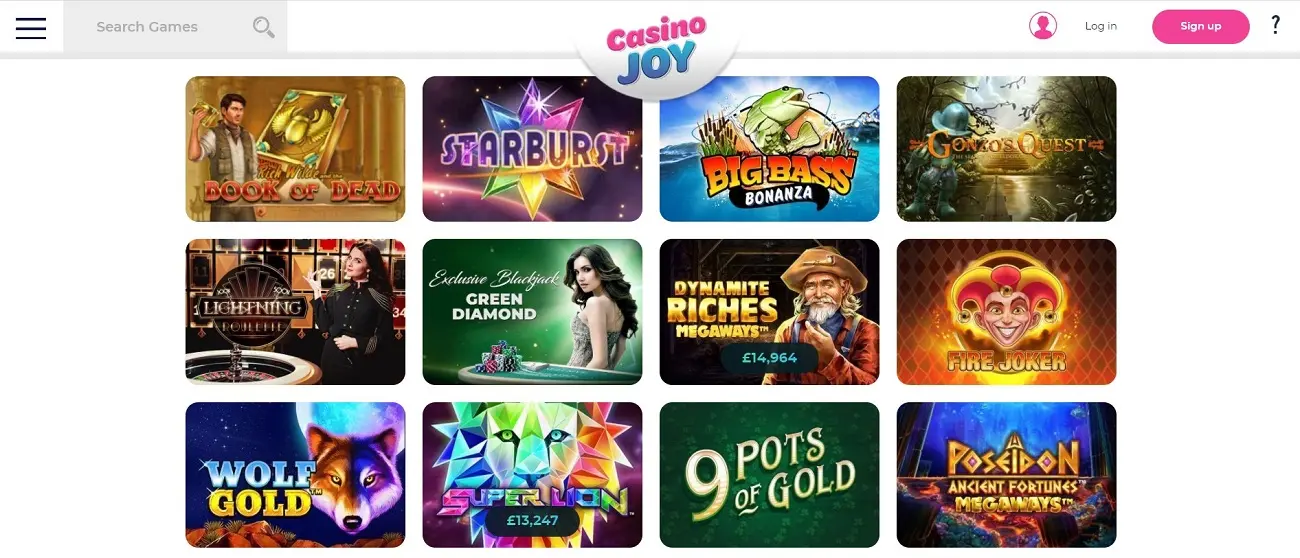Screen dimensions: 1300x558
Task: Click the pink user profile icon
Action: (x=1043, y=26)
